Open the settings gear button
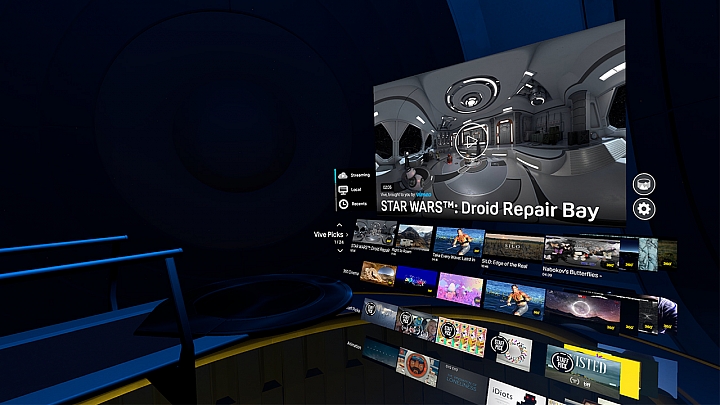720x405 pixels. click(644, 208)
